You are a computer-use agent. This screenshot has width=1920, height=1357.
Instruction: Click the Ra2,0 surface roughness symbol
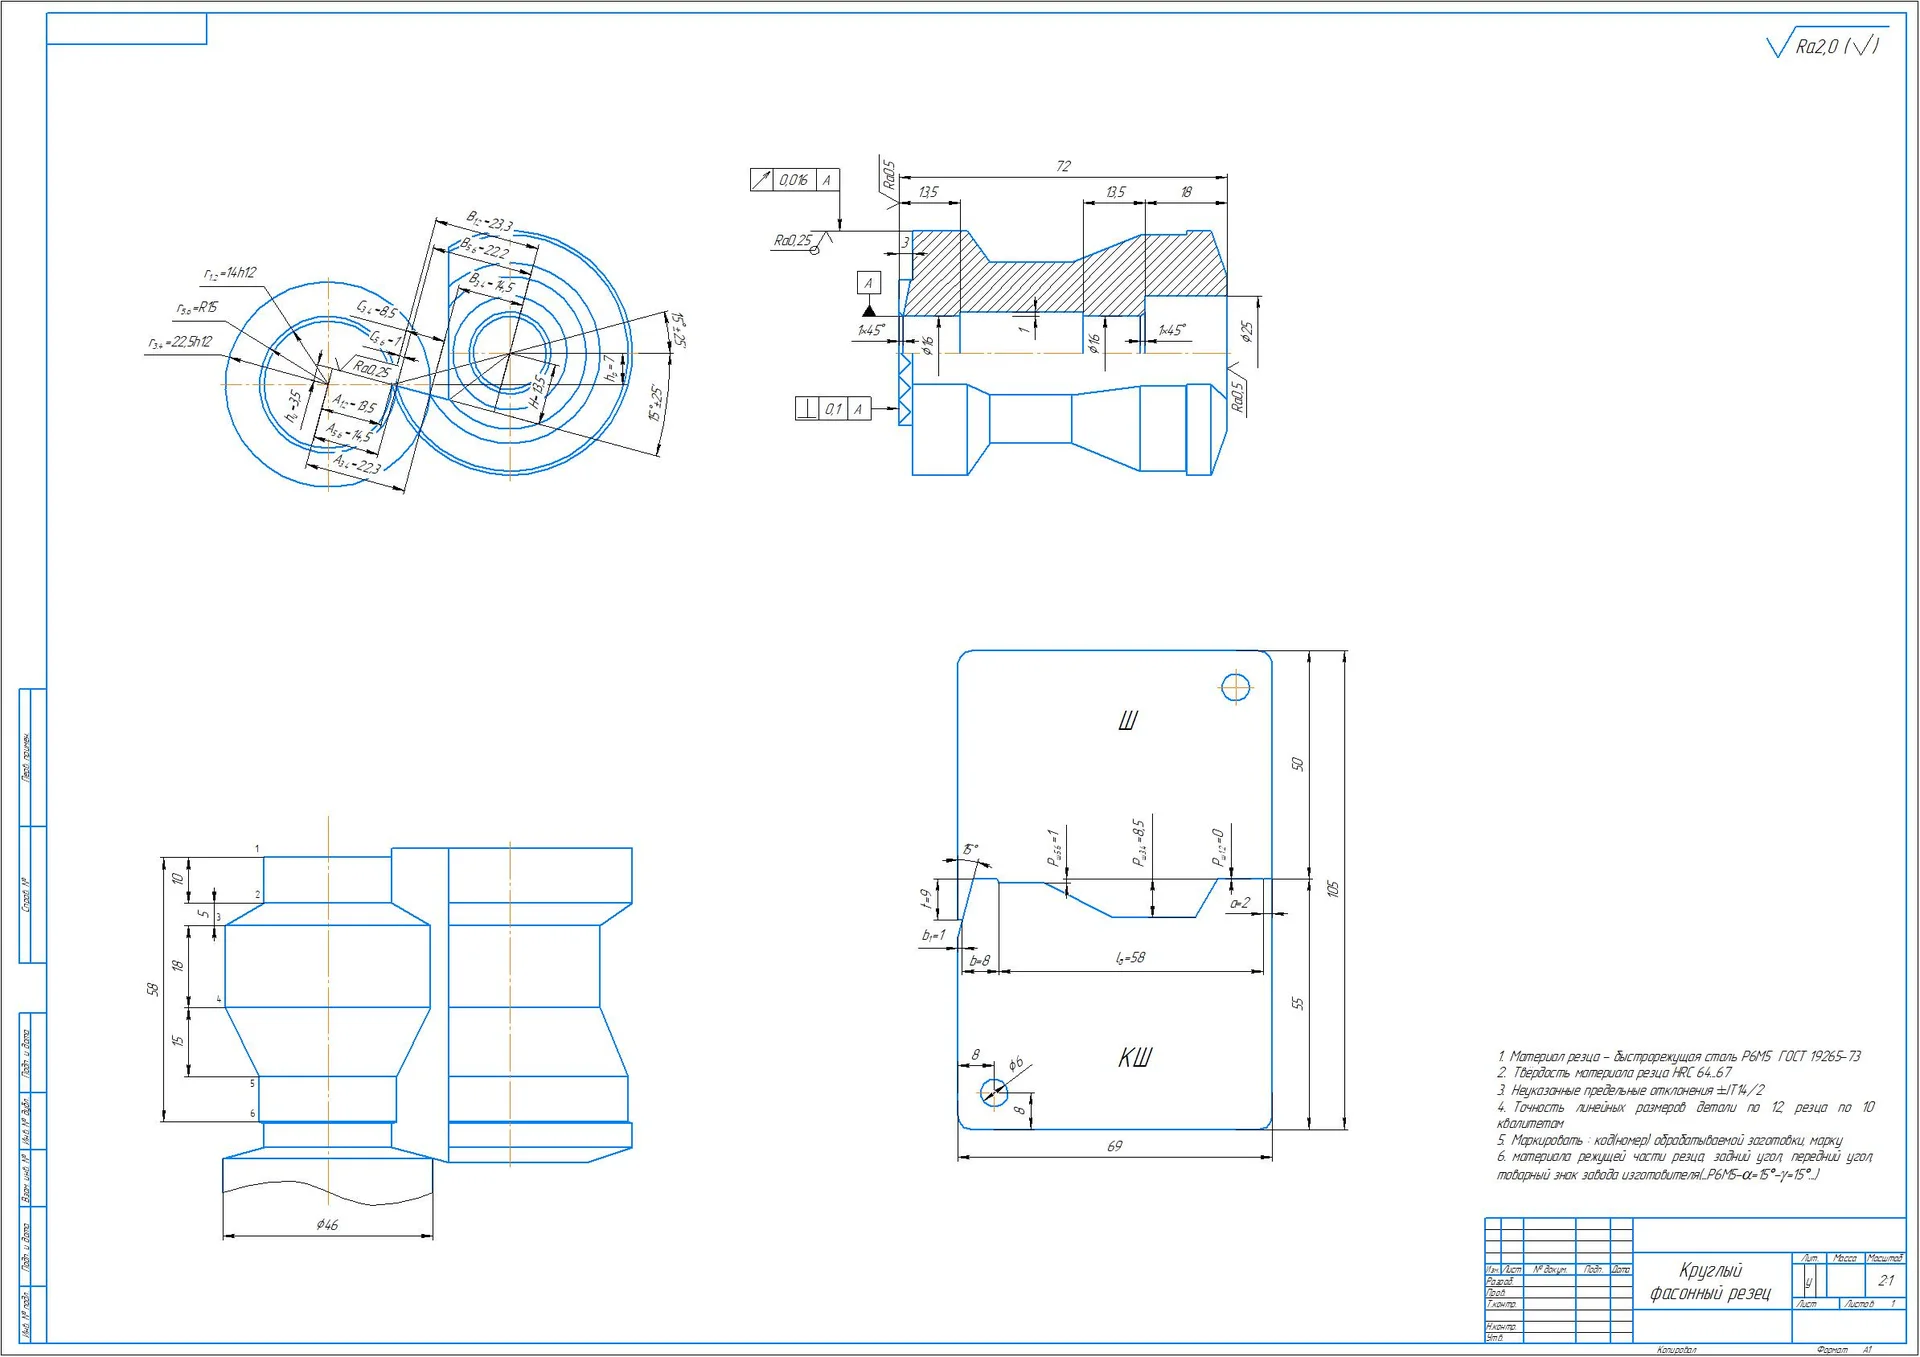[1827, 44]
